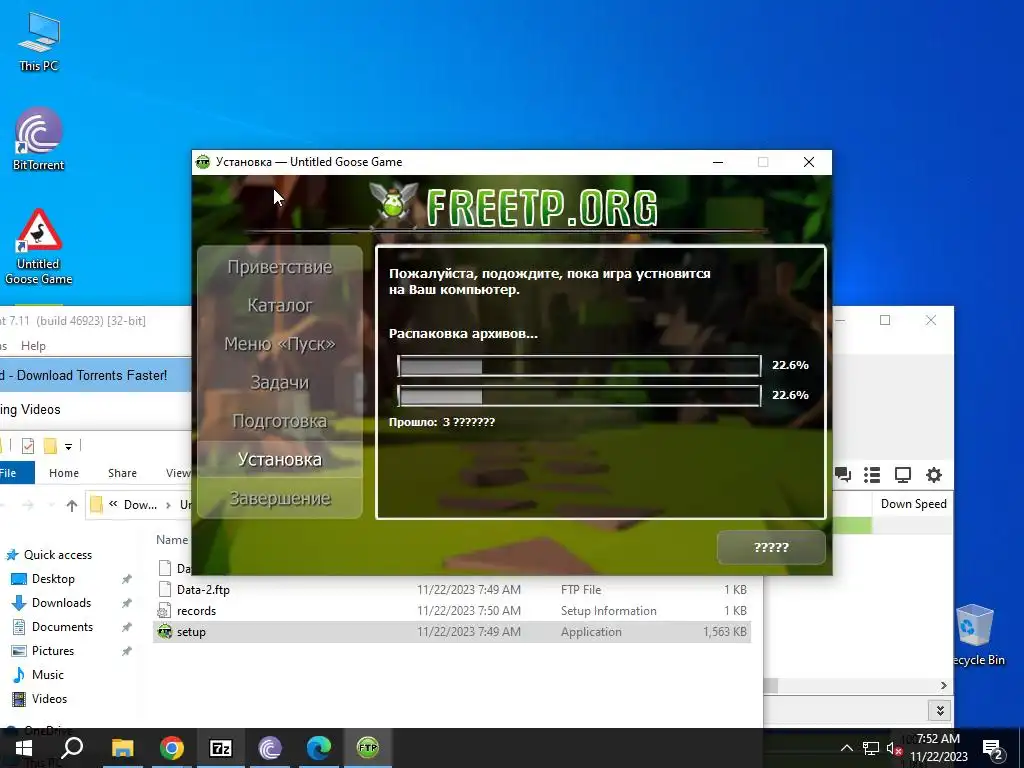Open BitTorrent Help menu

click(33, 346)
